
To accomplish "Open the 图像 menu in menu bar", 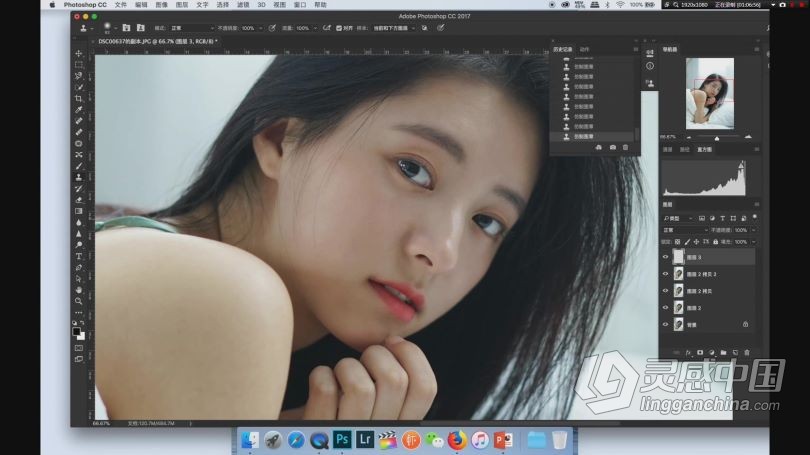I will [161, 5].
